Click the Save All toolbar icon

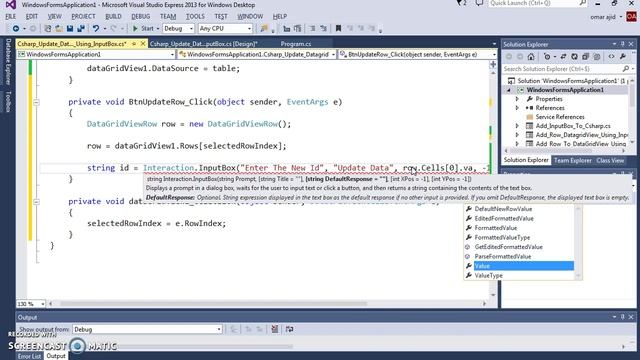(x=81, y=29)
